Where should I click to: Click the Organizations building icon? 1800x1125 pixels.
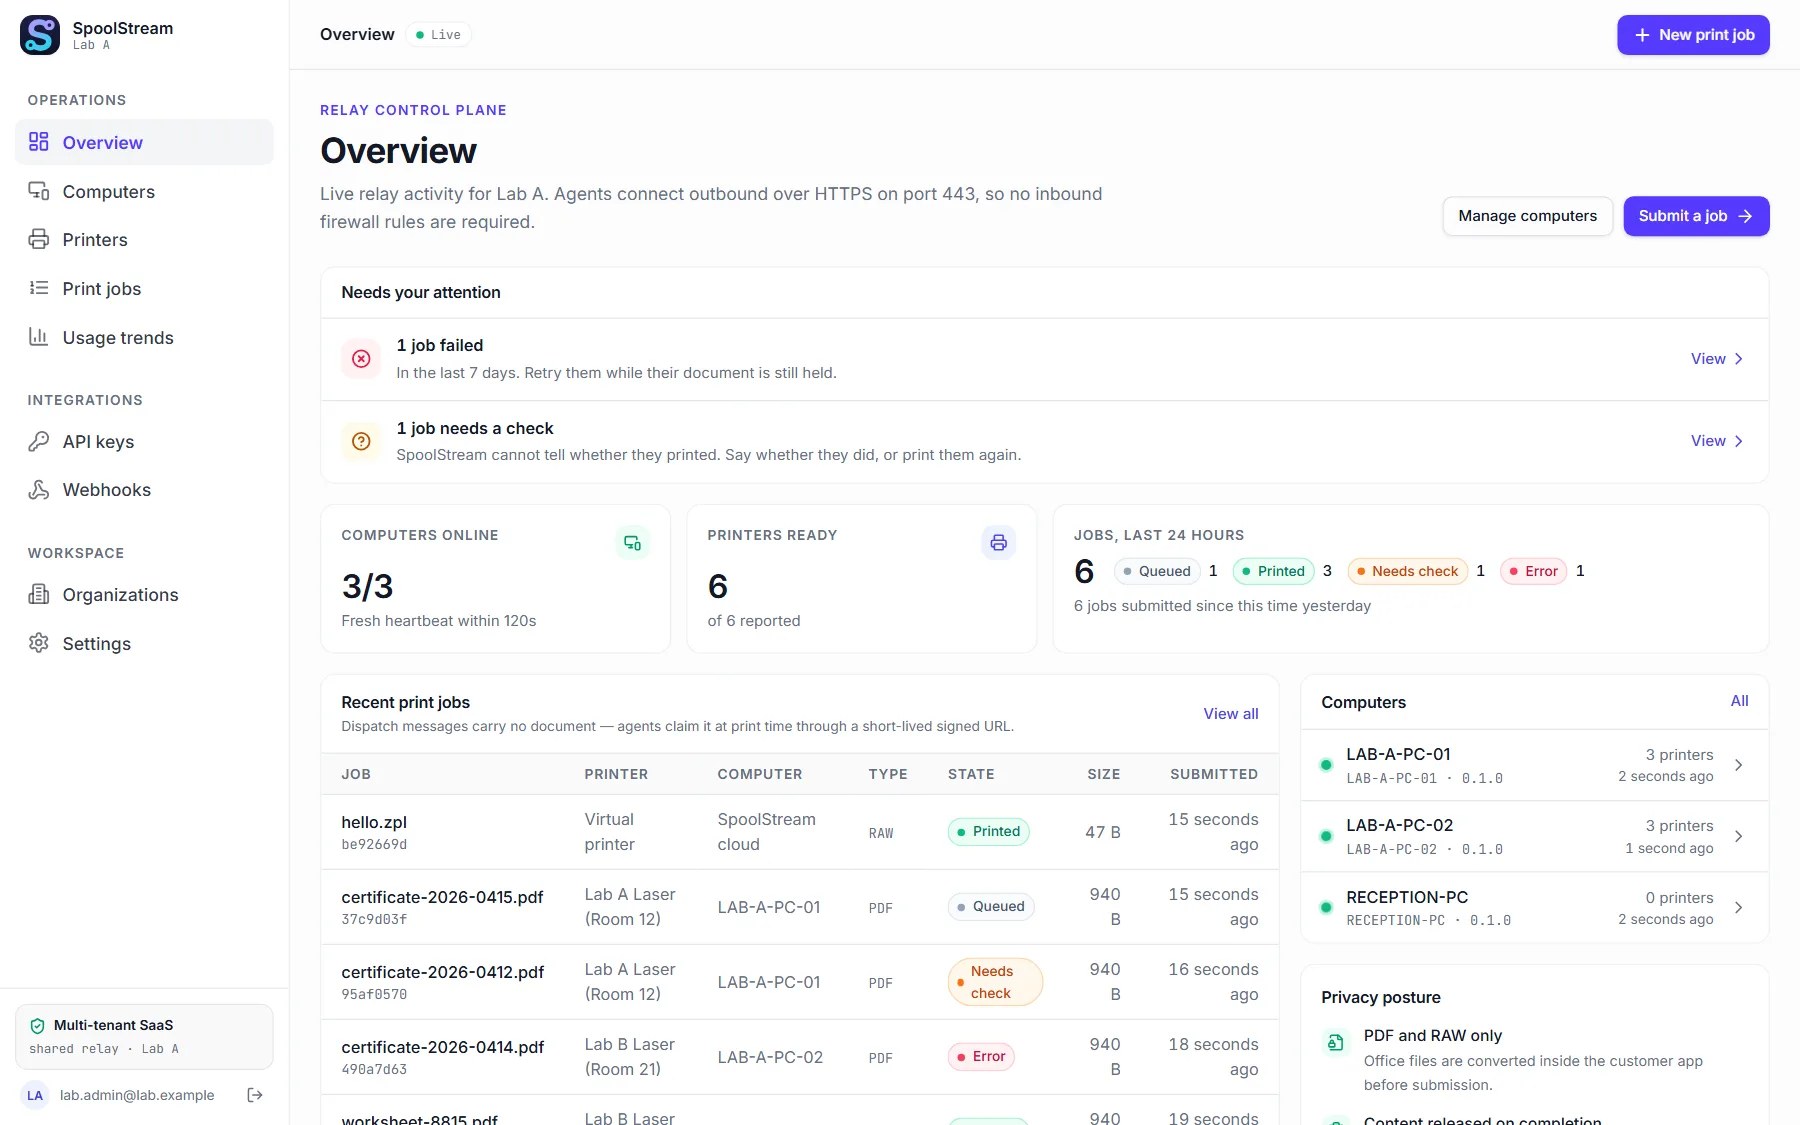click(39, 594)
